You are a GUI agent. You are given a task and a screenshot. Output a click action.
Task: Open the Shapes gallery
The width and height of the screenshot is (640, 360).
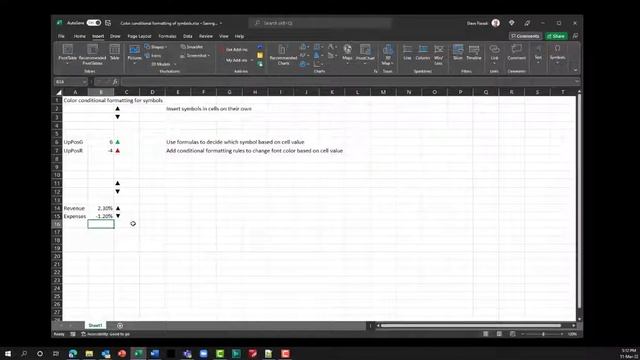tap(156, 47)
